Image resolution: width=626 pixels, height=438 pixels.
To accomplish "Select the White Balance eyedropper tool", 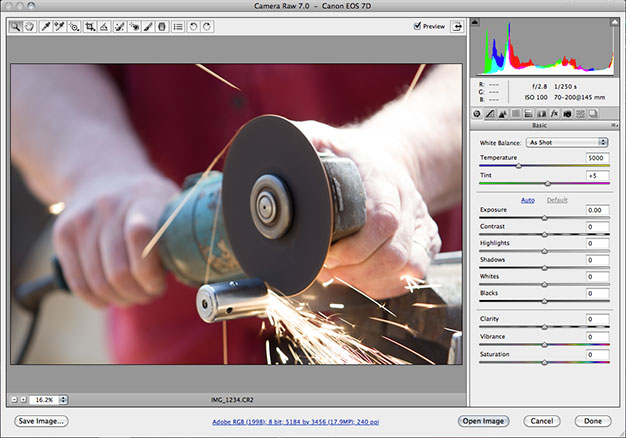I will tap(46, 27).
